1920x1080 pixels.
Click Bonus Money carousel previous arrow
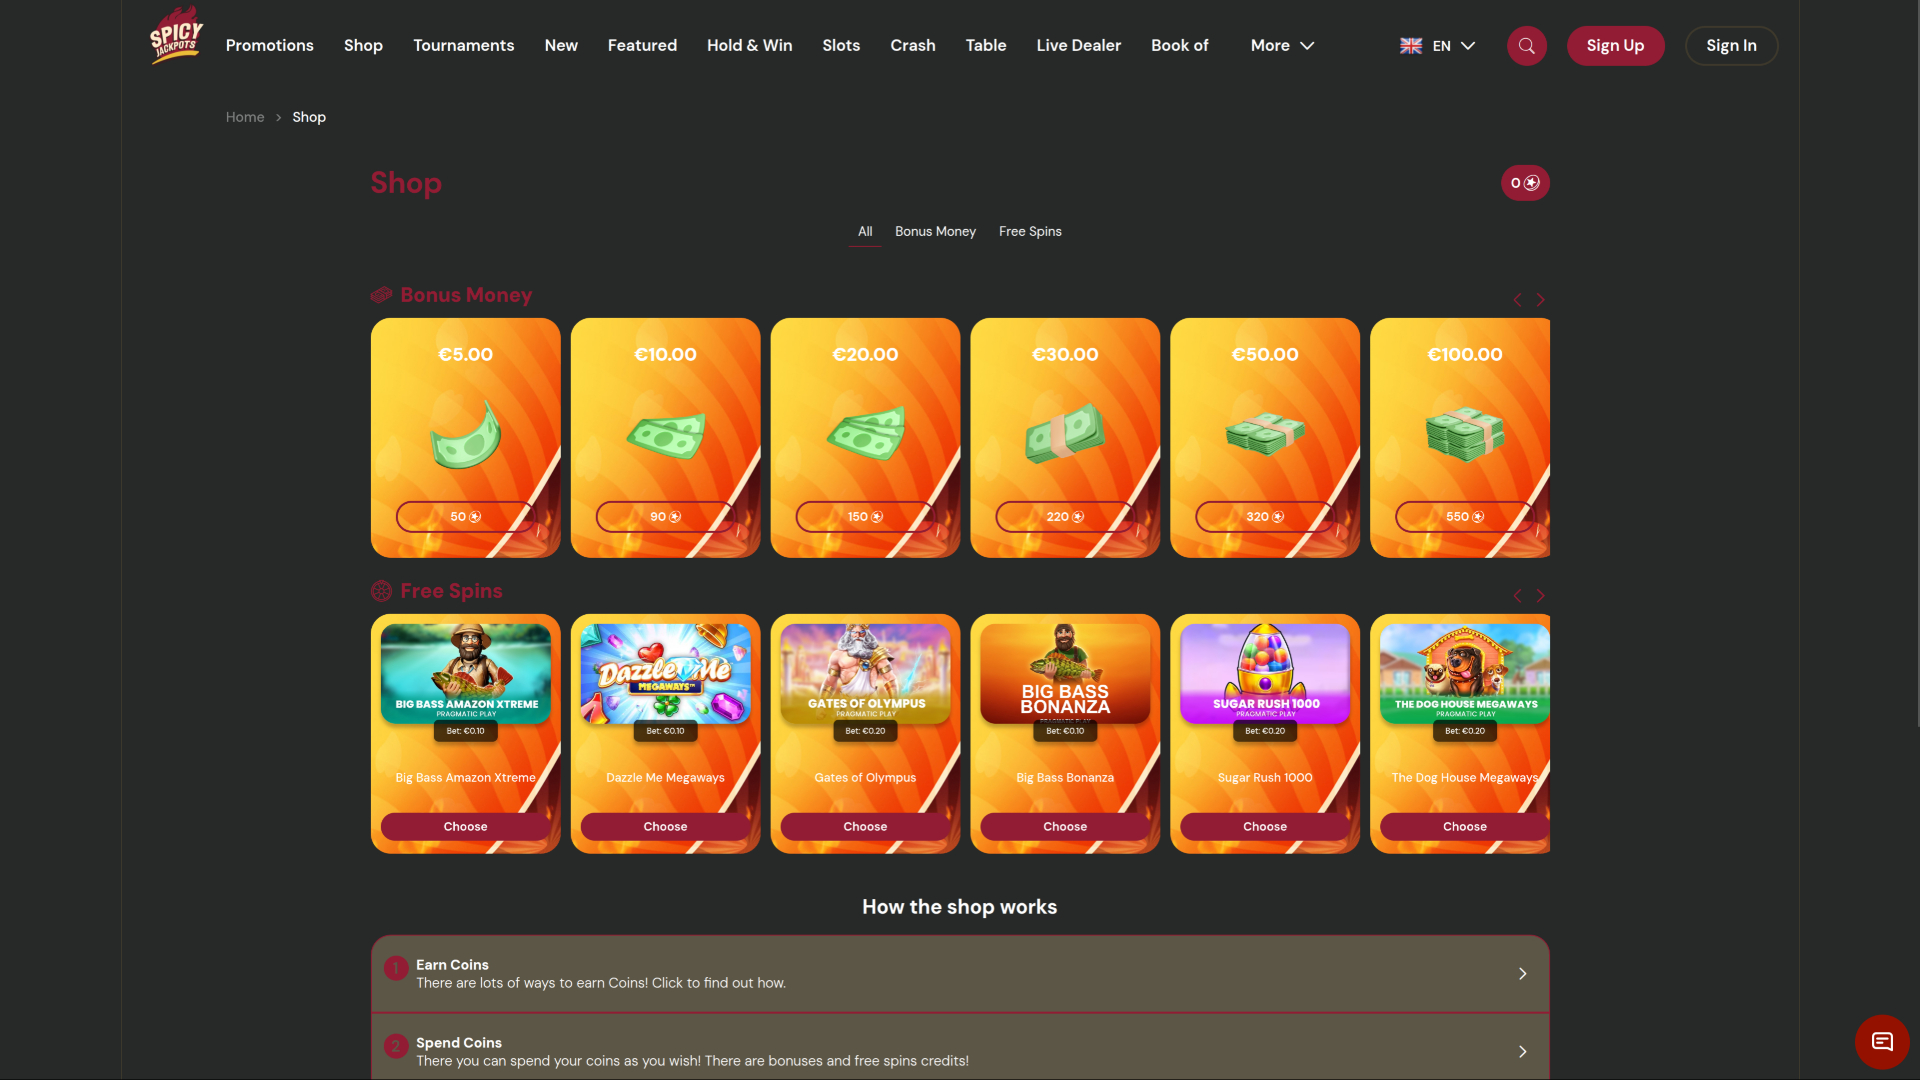tap(1517, 300)
